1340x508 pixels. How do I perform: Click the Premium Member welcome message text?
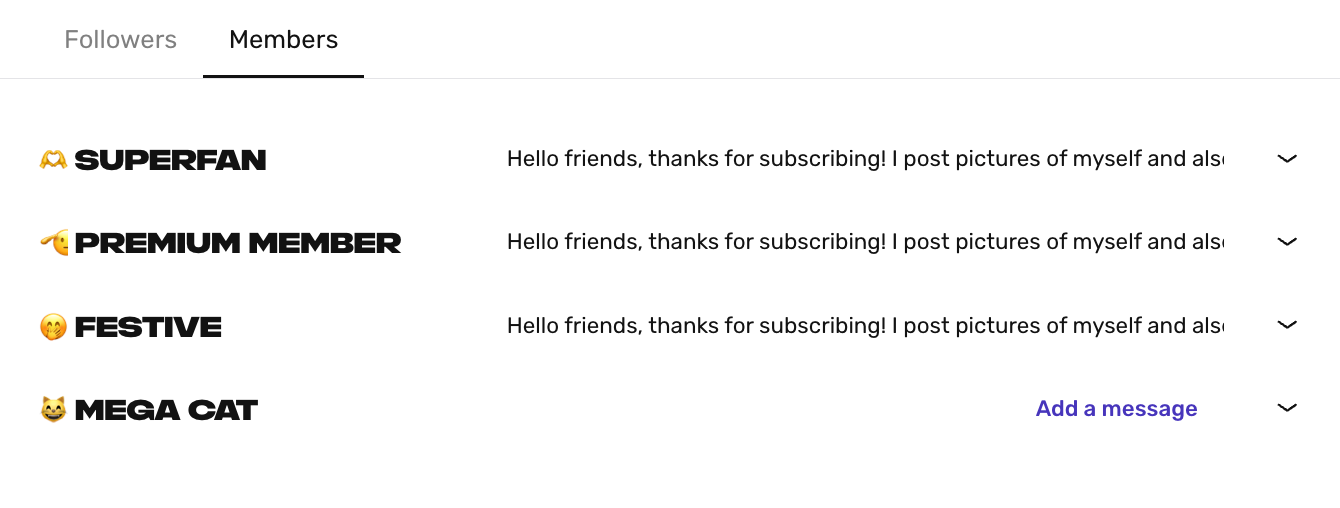click(865, 242)
